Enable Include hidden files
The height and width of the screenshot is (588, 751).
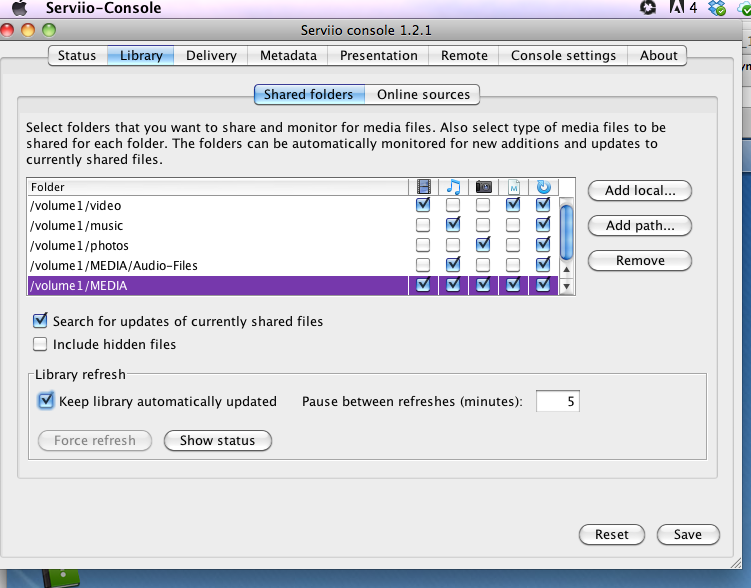tap(40, 344)
